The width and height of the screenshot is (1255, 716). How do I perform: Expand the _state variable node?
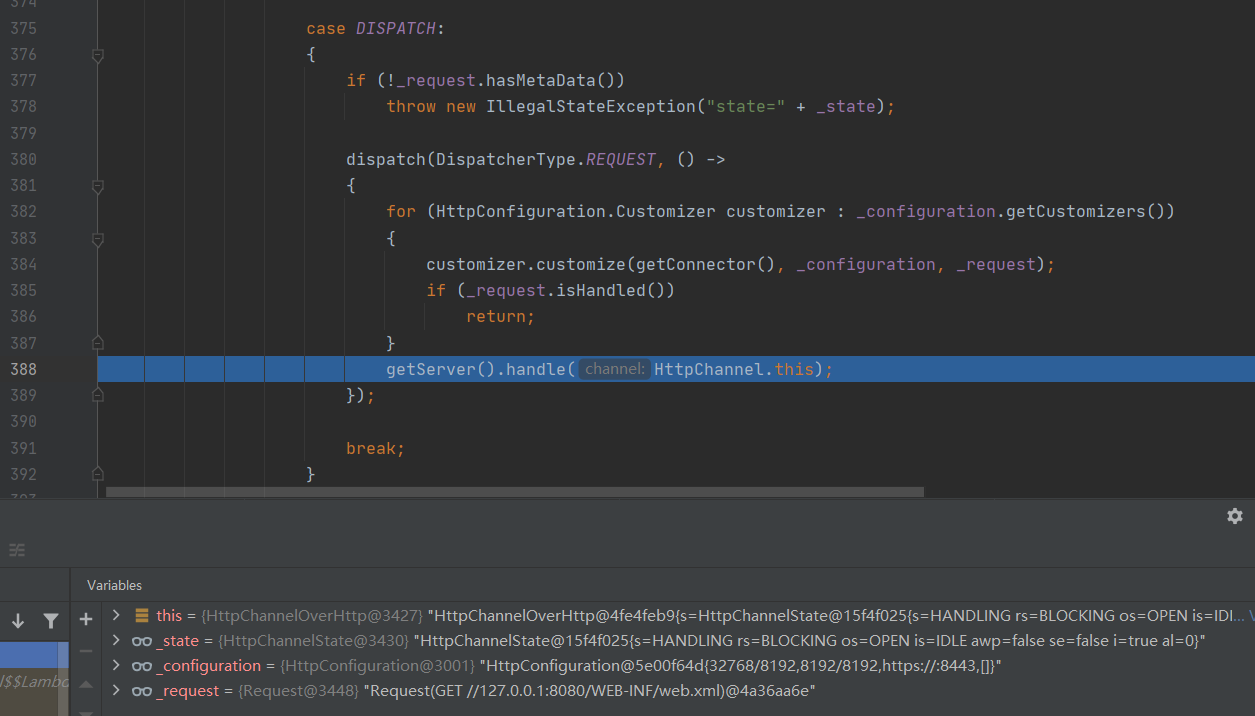click(116, 640)
